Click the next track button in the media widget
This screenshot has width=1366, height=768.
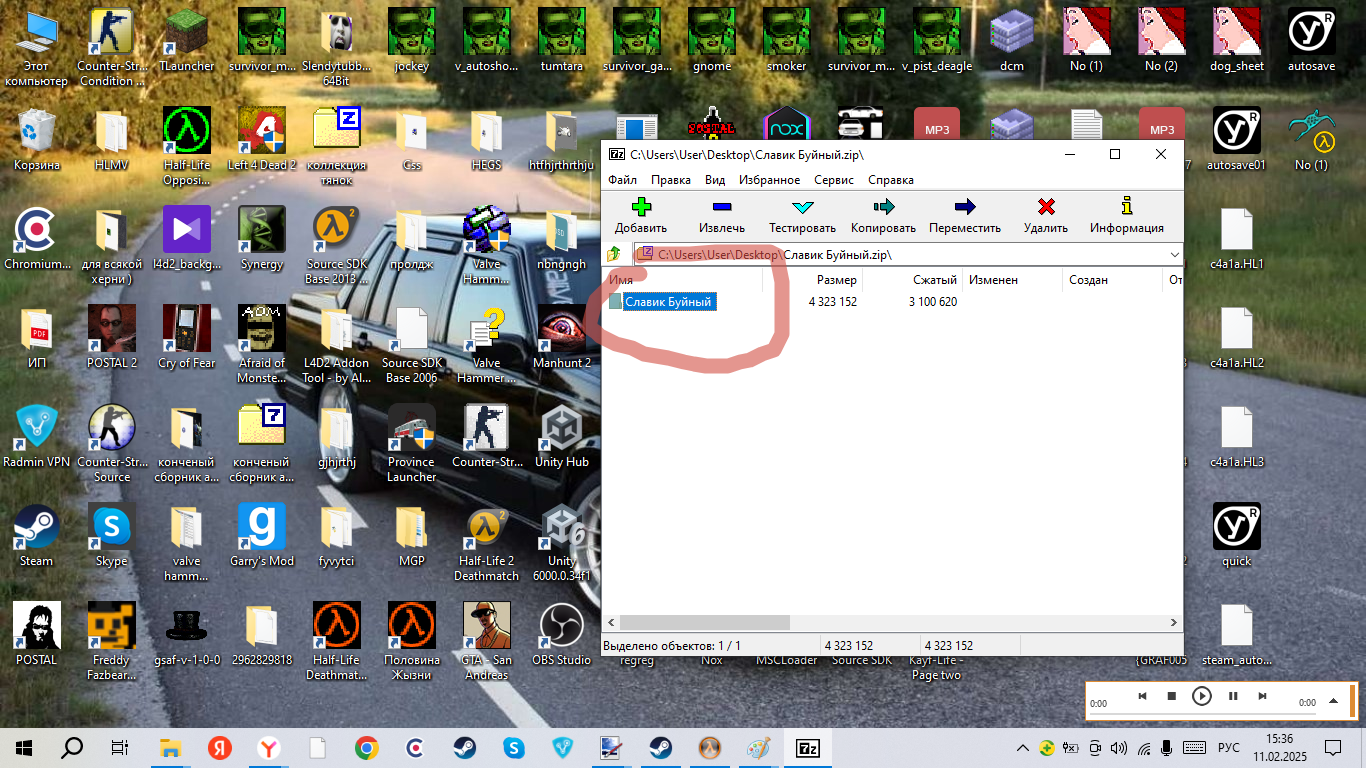(x=1263, y=696)
